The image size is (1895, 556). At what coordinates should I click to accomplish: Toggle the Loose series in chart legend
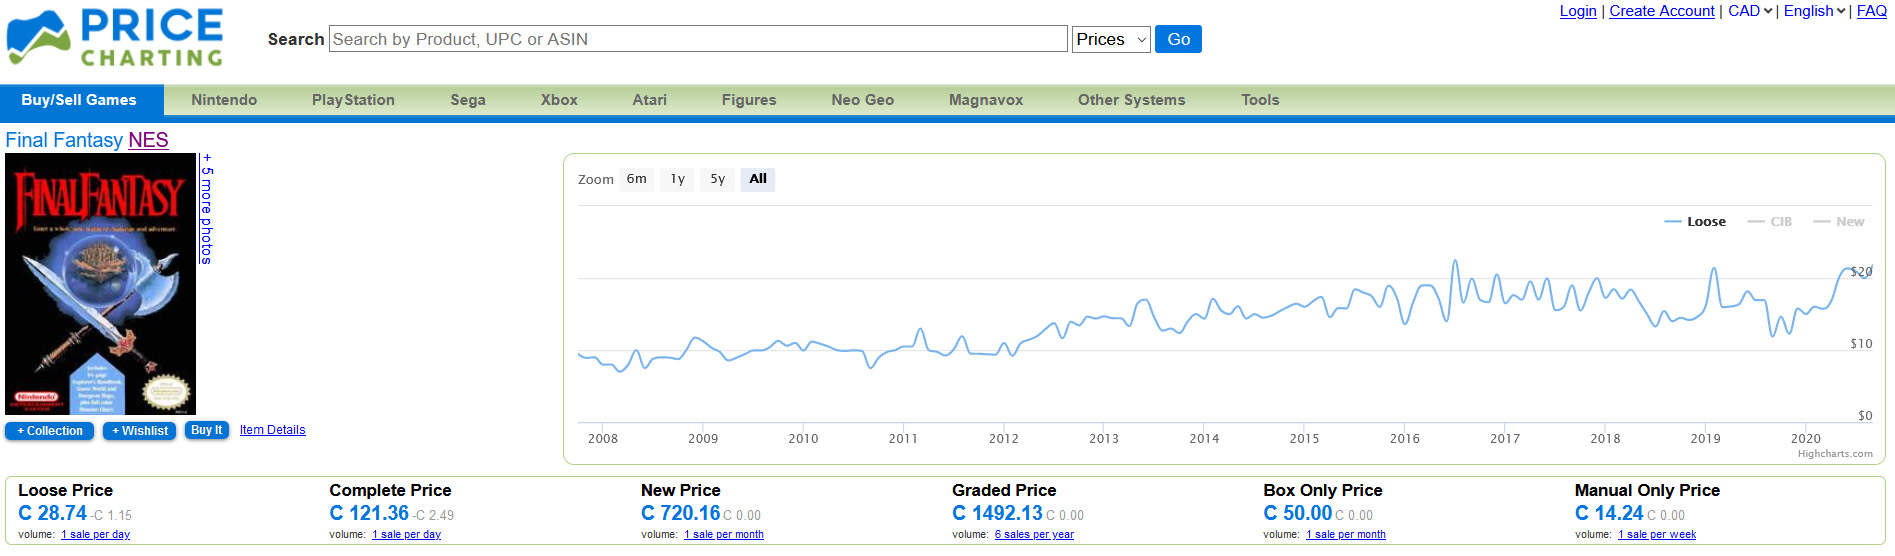1695,222
